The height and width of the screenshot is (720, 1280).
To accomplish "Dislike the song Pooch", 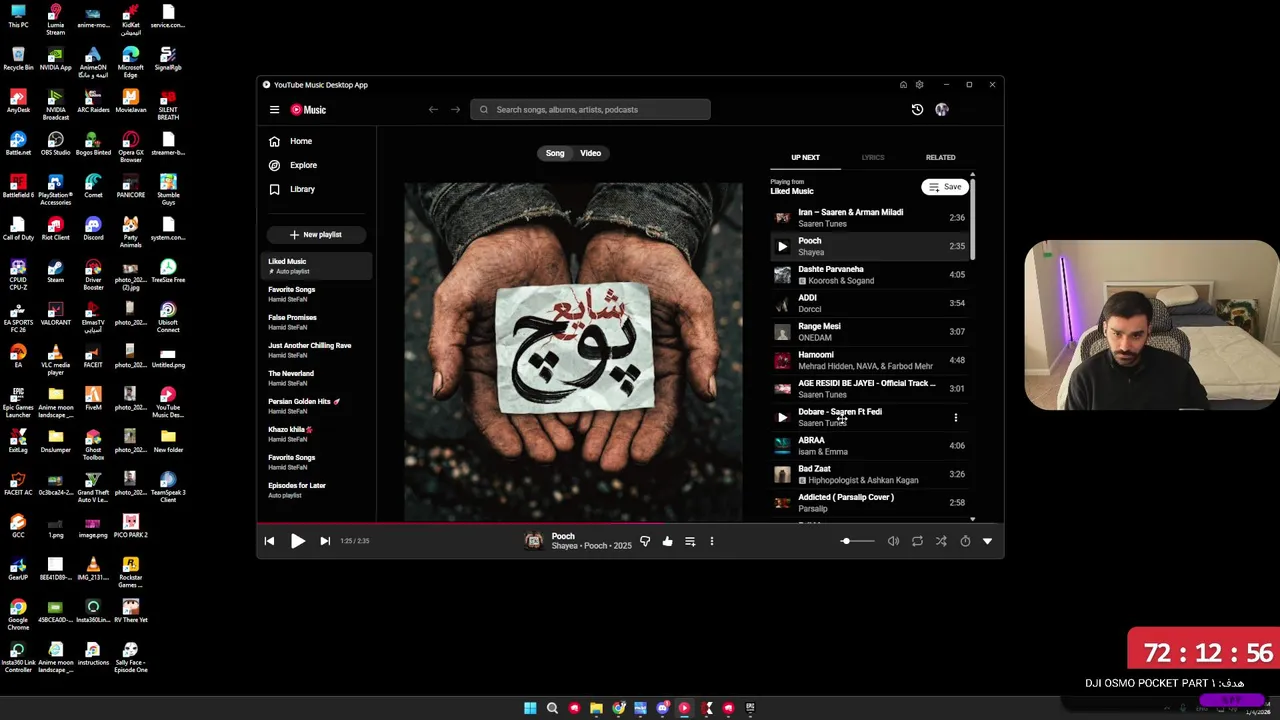I will [x=645, y=541].
